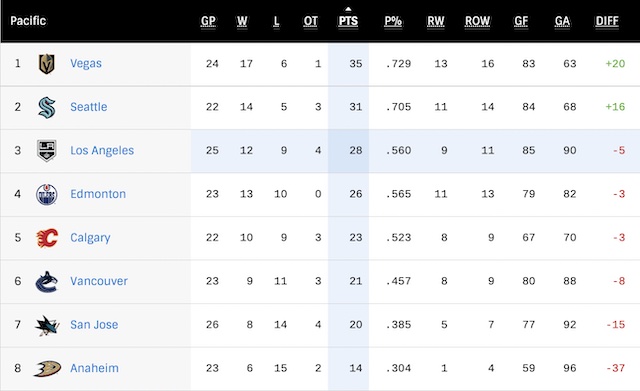Click the Calgary Flames logo
The height and width of the screenshot is (391, 640).
pyautogui.click(x=47, y=238)
